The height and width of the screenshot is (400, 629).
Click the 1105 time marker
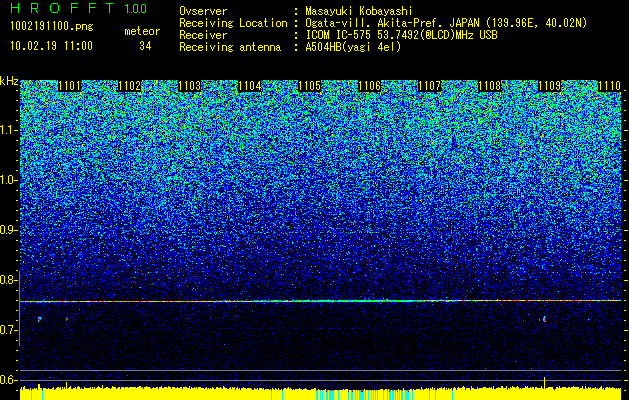(x=309, y=86)
